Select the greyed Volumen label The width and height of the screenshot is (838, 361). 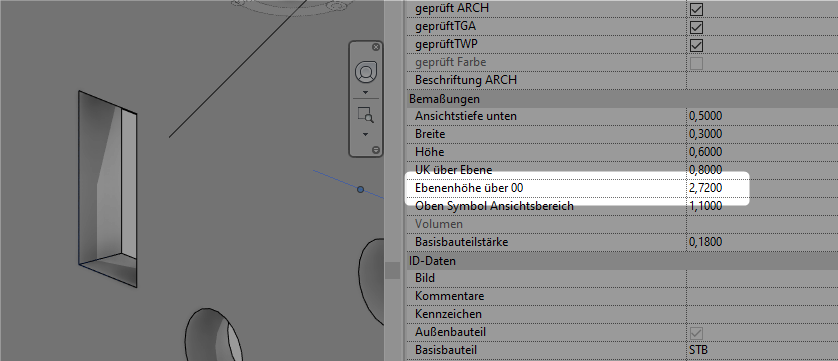pos(439,224)
